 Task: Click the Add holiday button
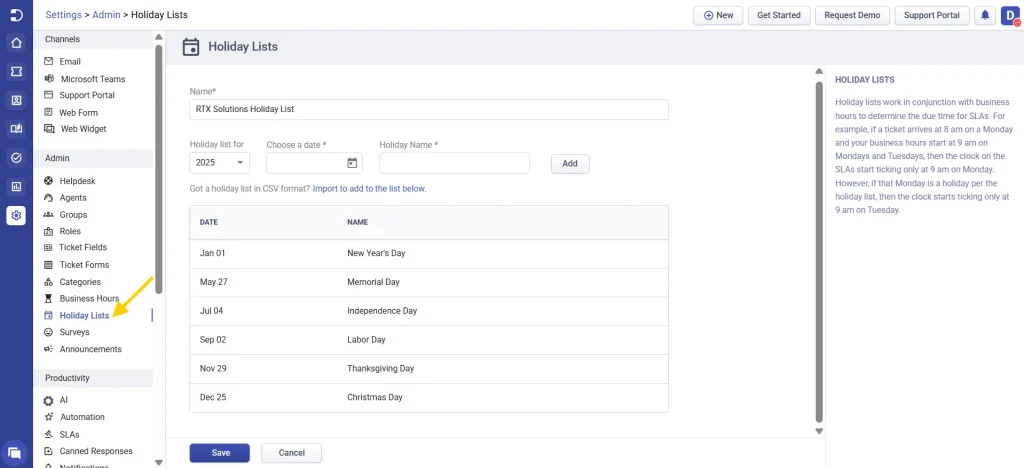click(570, 164)
